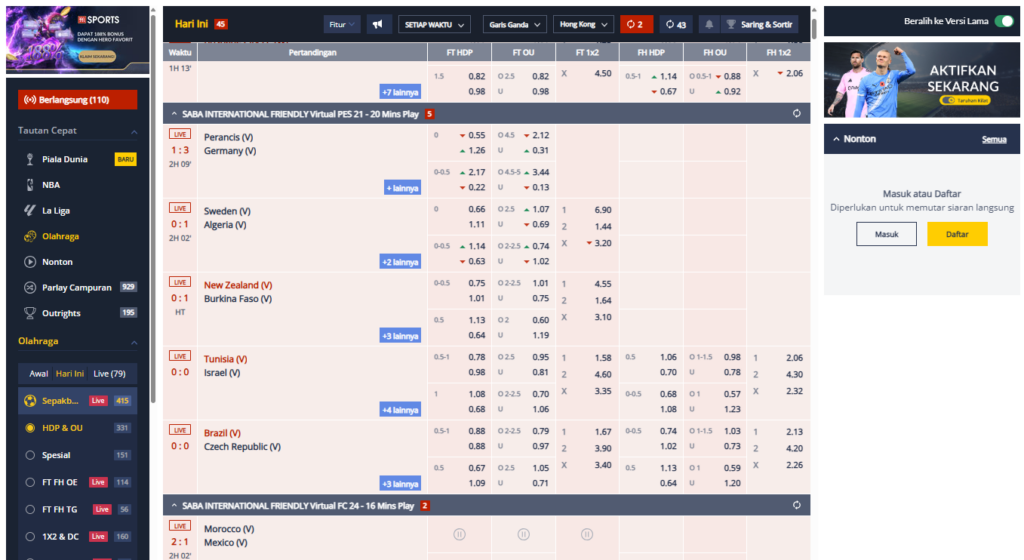Open Piala Dunia trophy shortcut
The image size is (1024, 560).
coord(31,159)
